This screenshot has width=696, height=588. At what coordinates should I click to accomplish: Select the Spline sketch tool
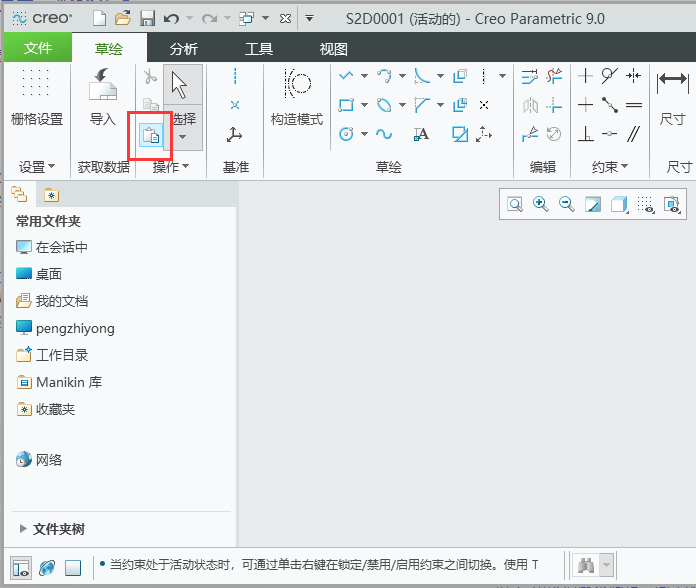384,134
